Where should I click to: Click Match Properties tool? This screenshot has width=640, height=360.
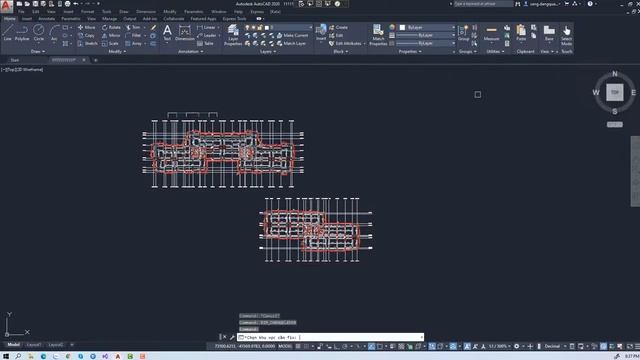click(378, 35)
